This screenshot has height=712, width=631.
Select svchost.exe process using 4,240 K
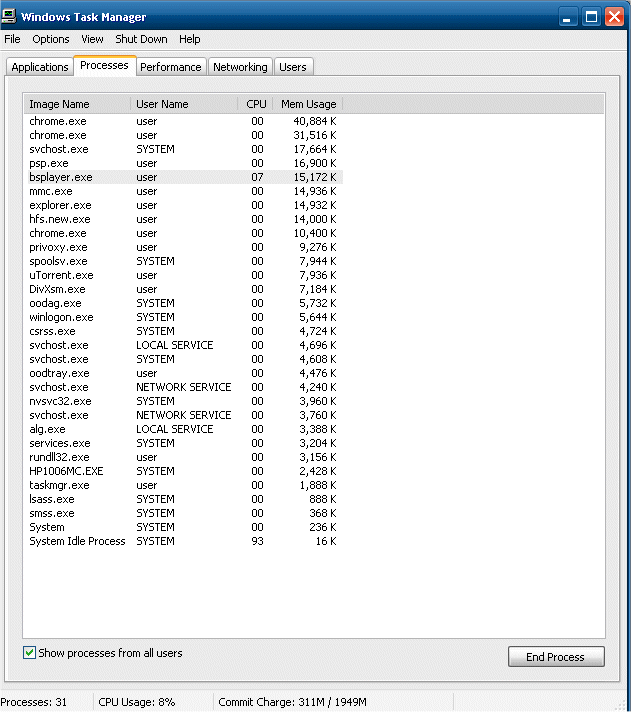point(183,387)
